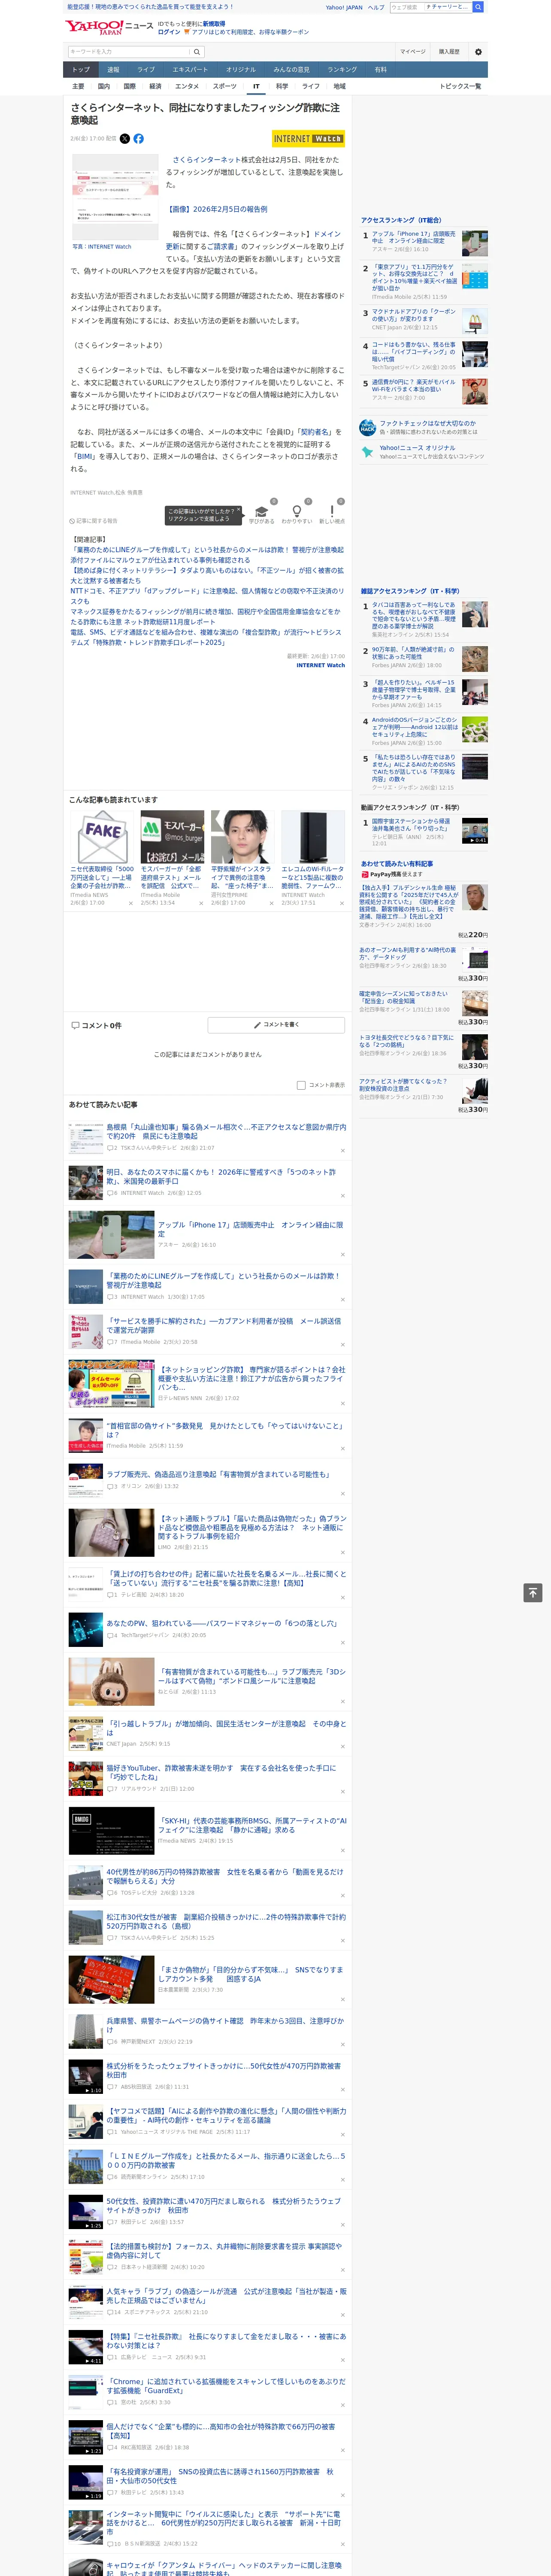The image size is (551, 2576).
Task: Dismiss the Mos Burger recommended article
Action: point(201,903)
